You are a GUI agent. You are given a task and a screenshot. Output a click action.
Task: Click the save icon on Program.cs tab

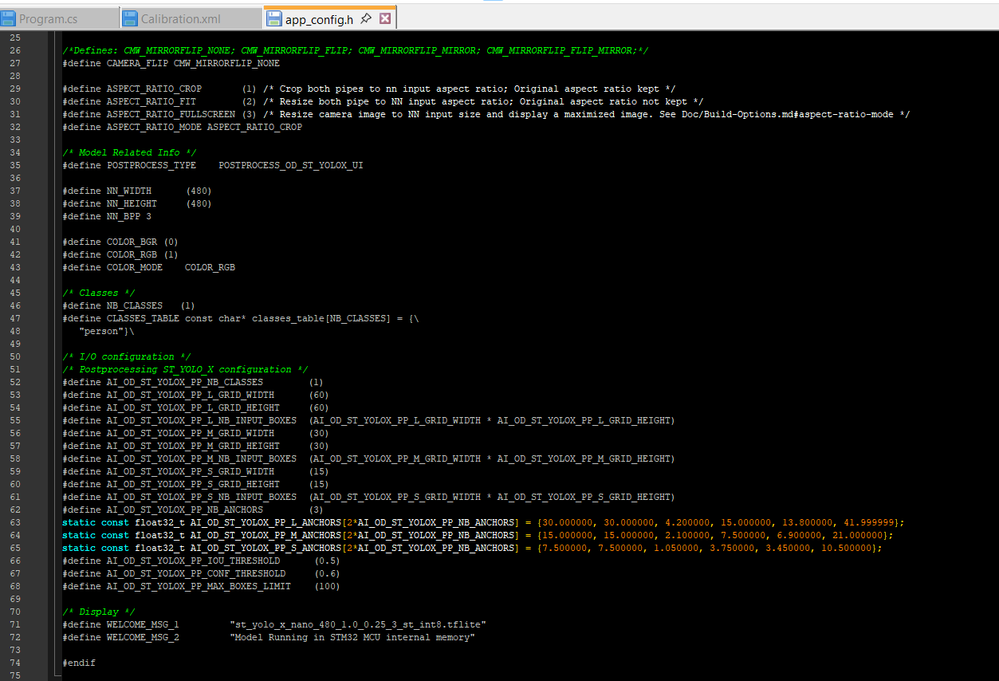click(8, 18)
